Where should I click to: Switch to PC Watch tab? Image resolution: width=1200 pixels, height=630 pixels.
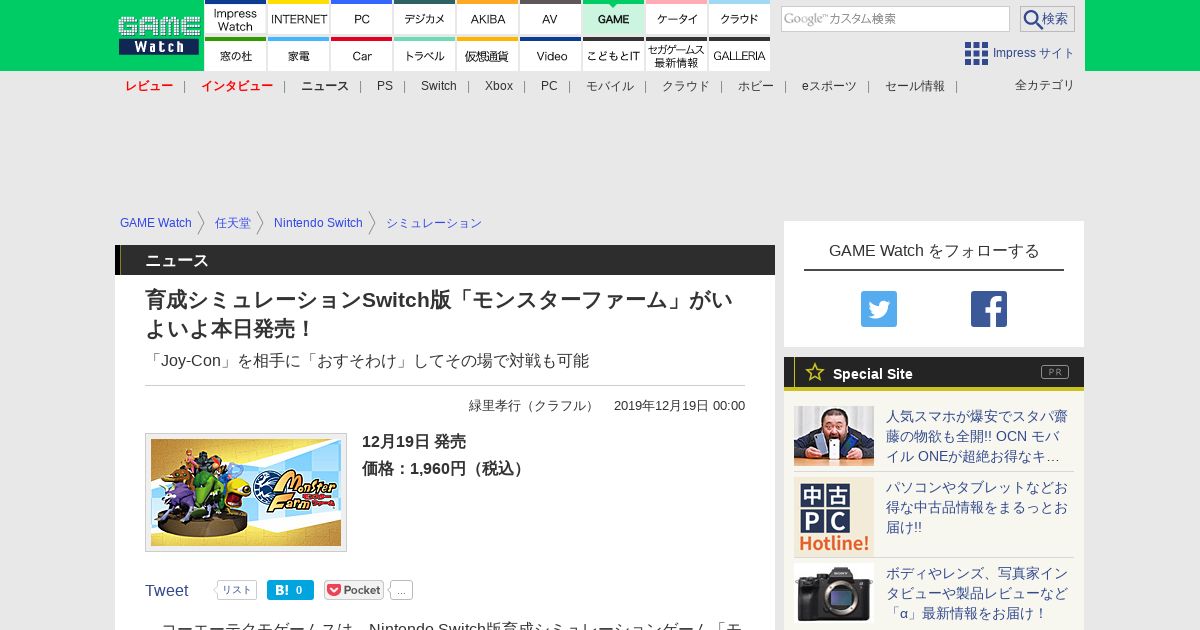point(362,18)
